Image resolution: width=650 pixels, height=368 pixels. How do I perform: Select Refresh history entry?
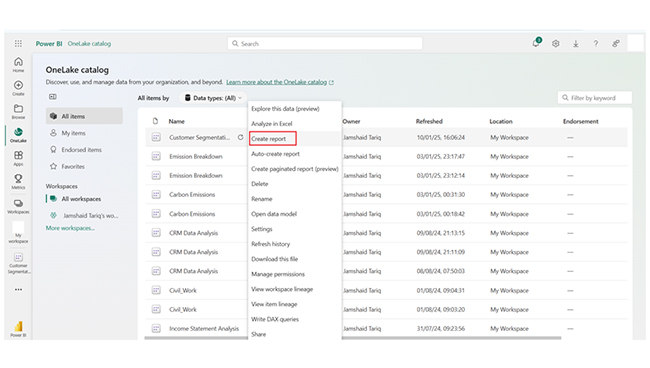click(x=270, y=244)
